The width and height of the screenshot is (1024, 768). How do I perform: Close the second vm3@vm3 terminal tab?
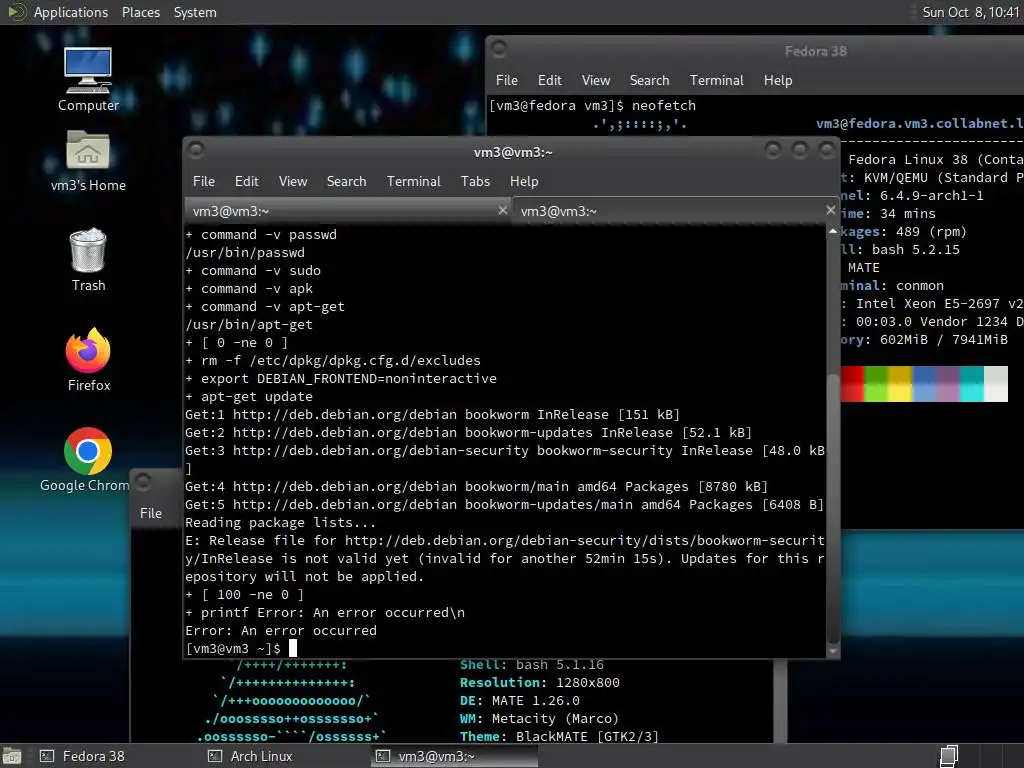click(830, 210)
